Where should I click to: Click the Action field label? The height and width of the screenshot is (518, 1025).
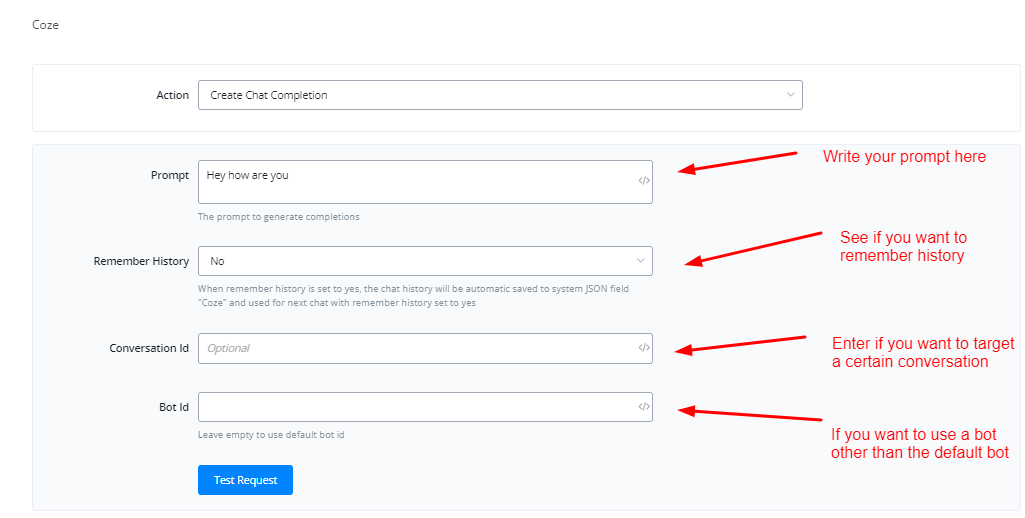tap(172, 95)
